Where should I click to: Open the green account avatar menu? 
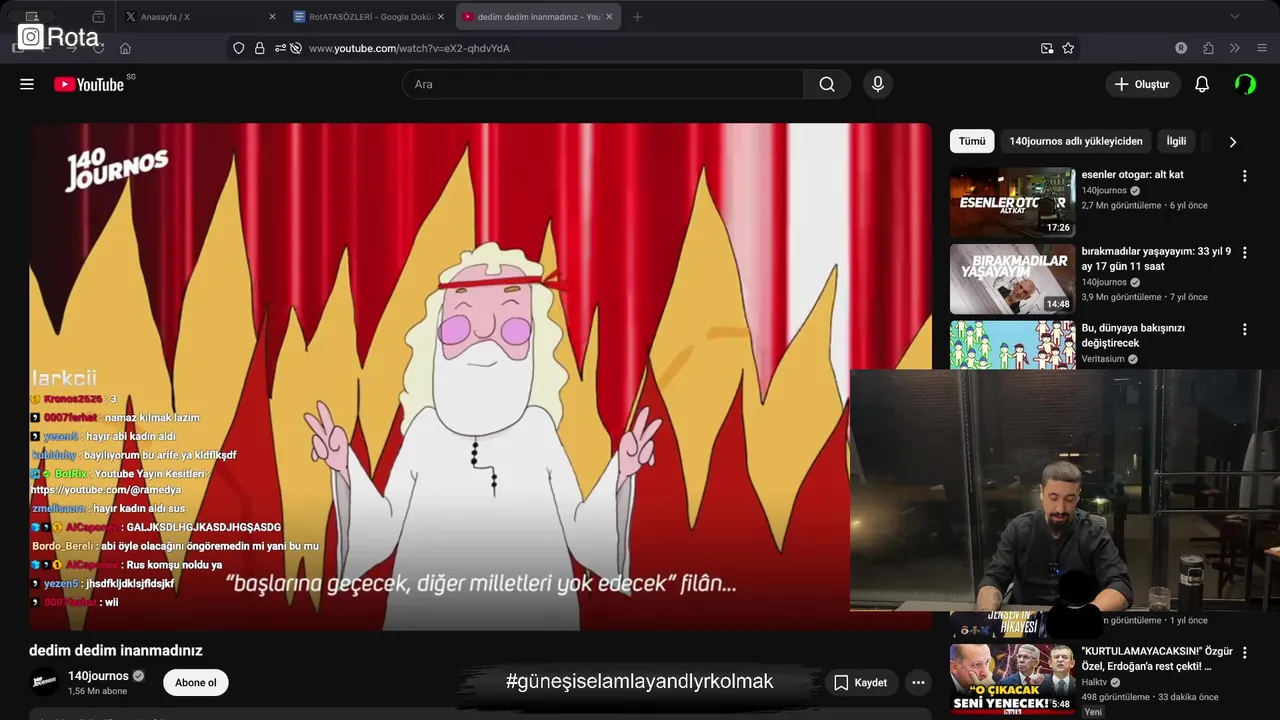pyautogui.click(x=1246, y=84)
